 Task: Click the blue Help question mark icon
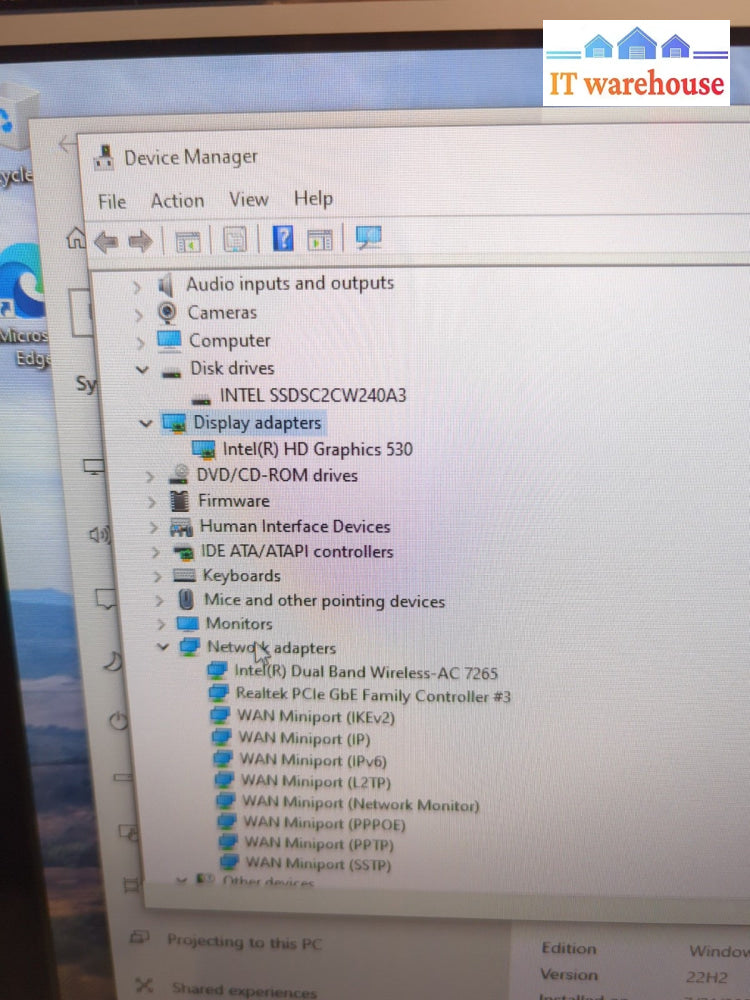pos(283,239)
